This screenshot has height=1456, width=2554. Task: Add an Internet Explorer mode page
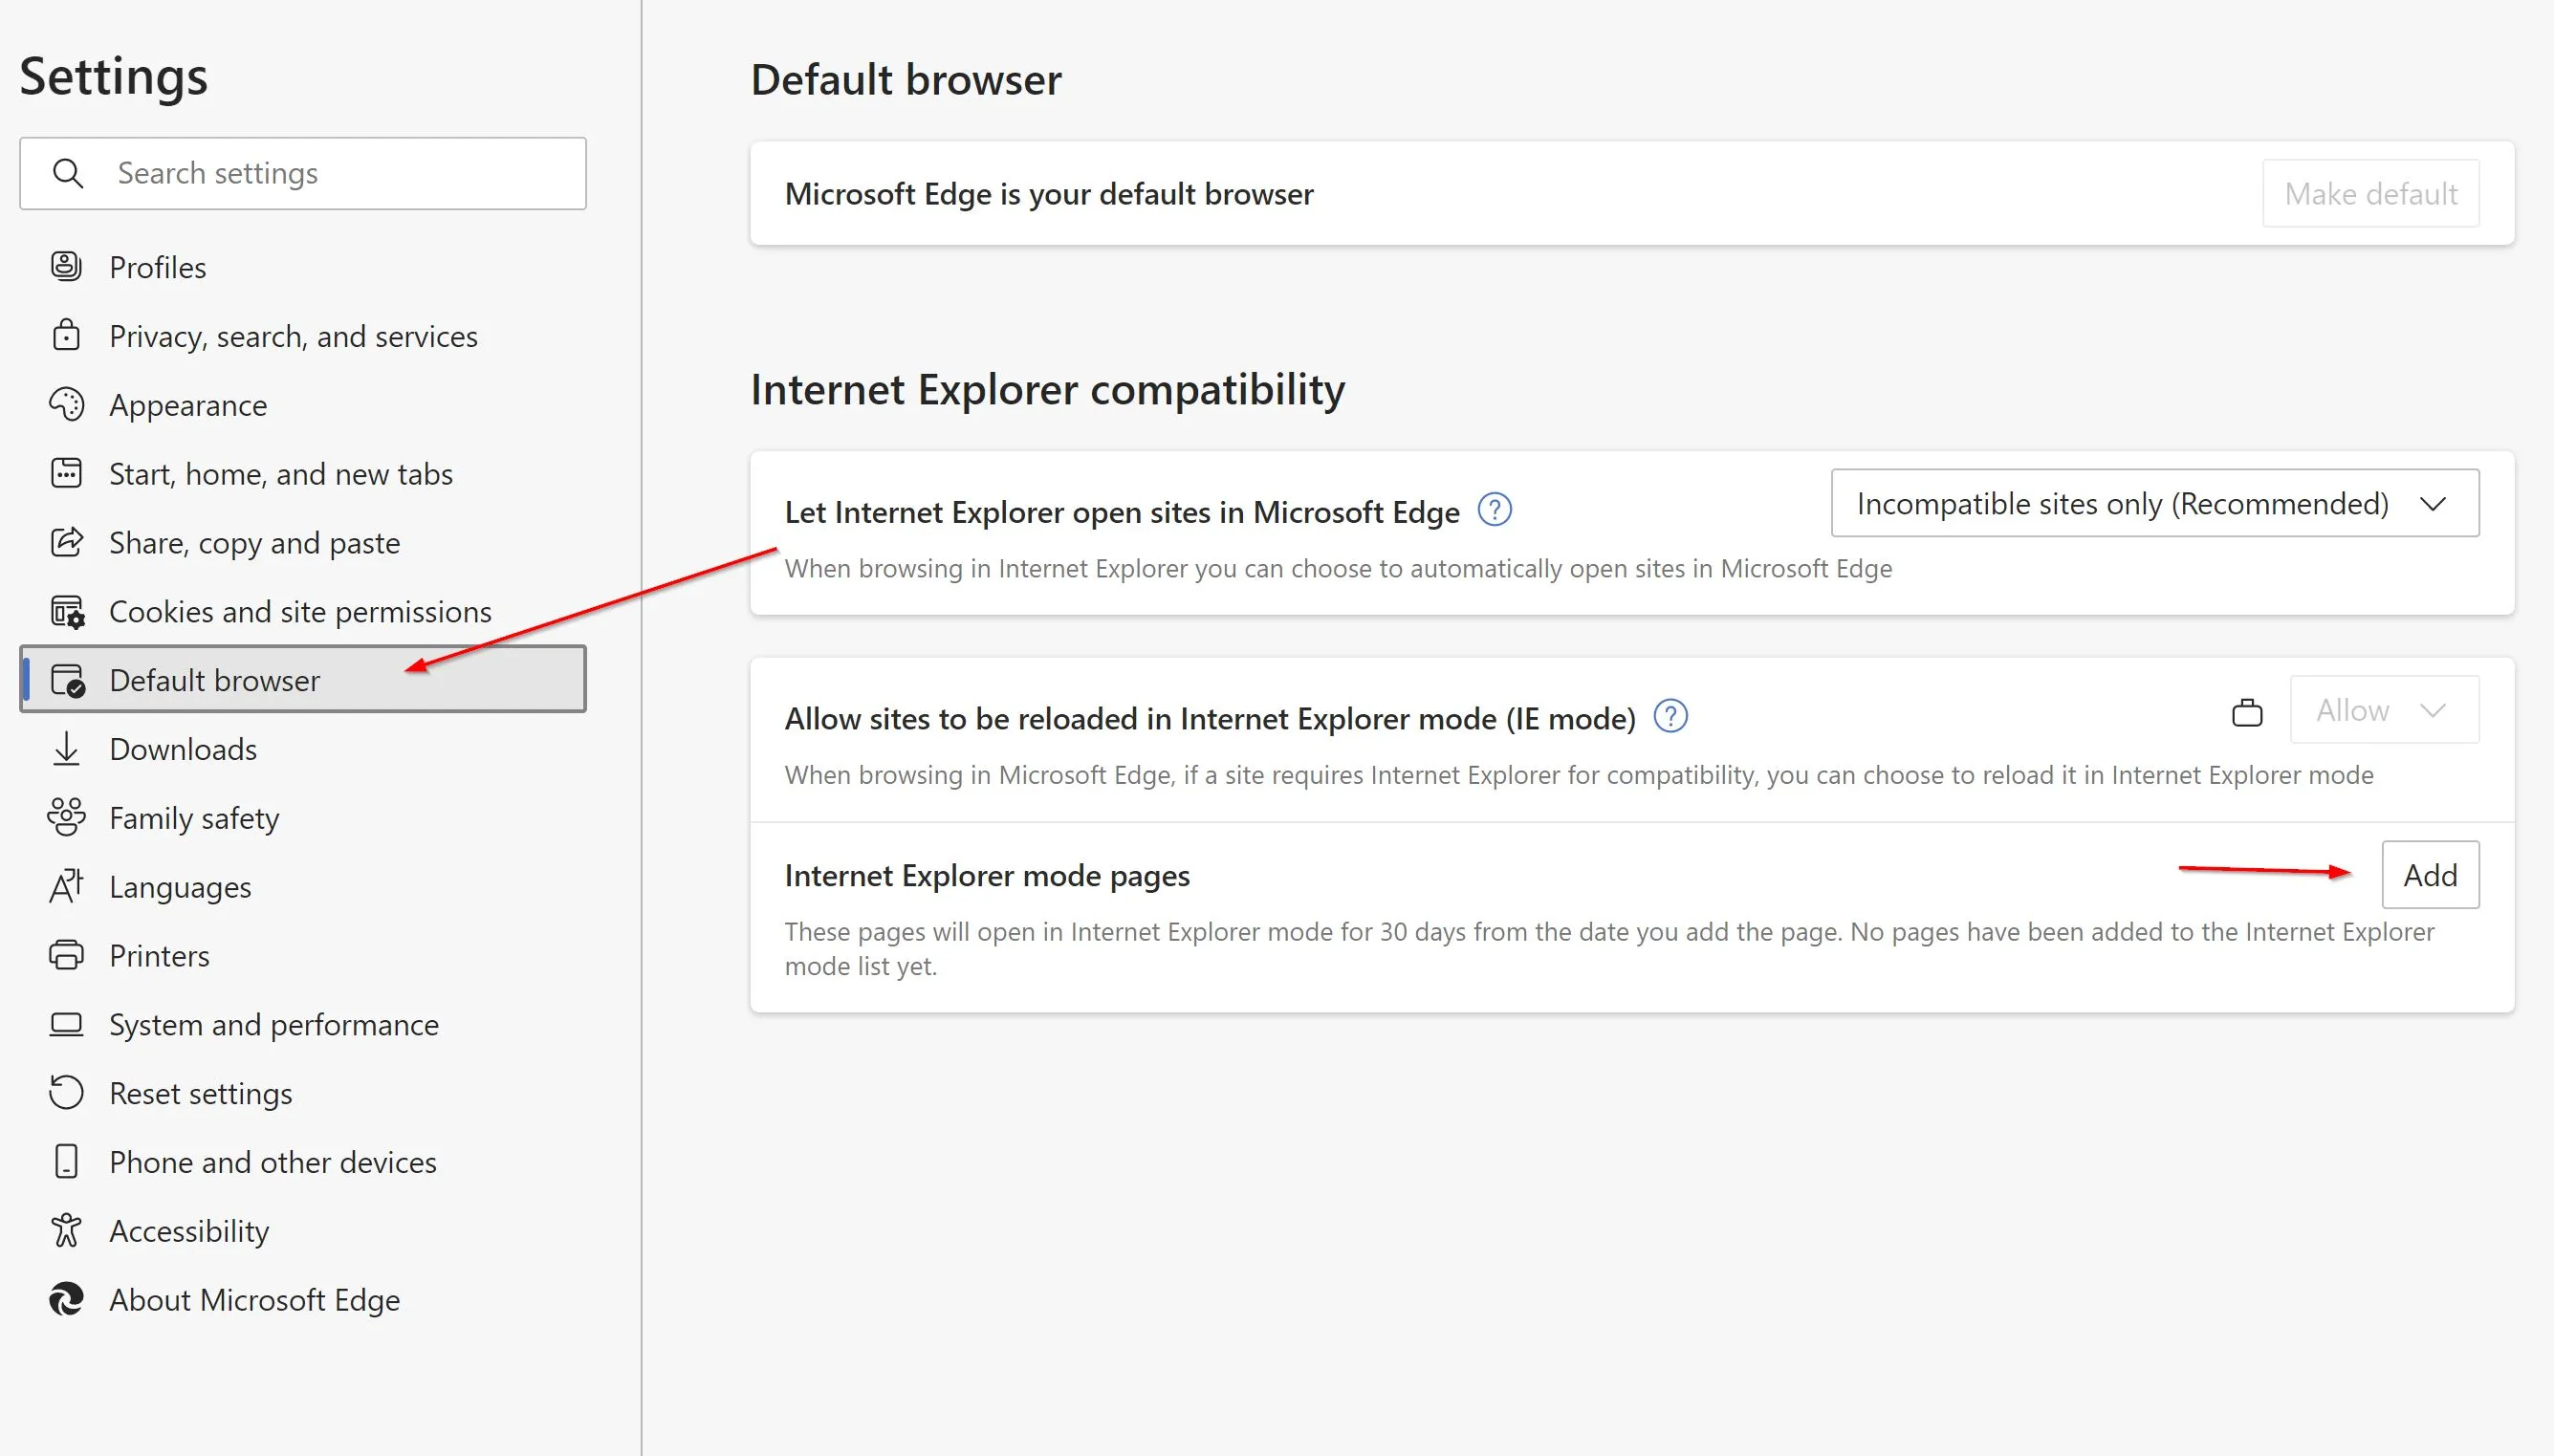[2430, 875]
